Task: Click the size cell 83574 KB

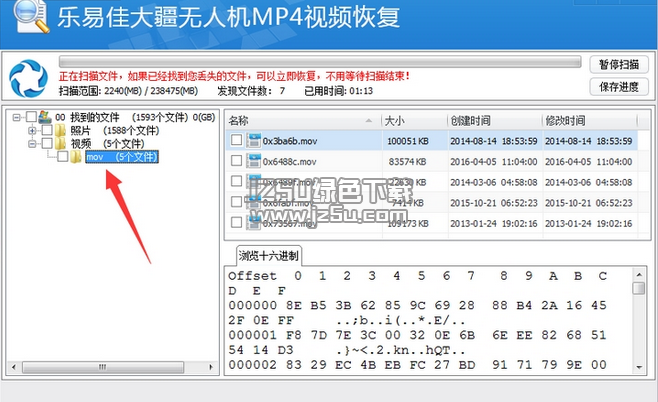Action: coord(407,162)
